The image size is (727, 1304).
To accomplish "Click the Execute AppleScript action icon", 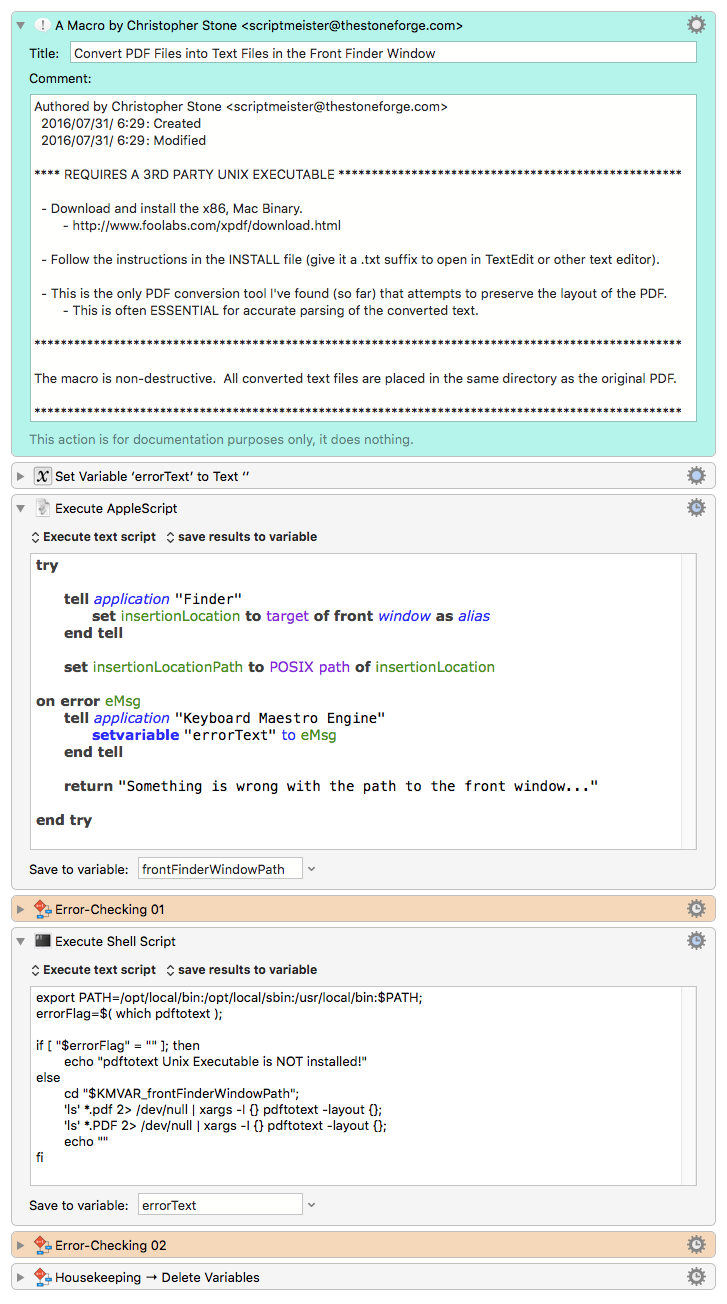I will click(42, 508).
